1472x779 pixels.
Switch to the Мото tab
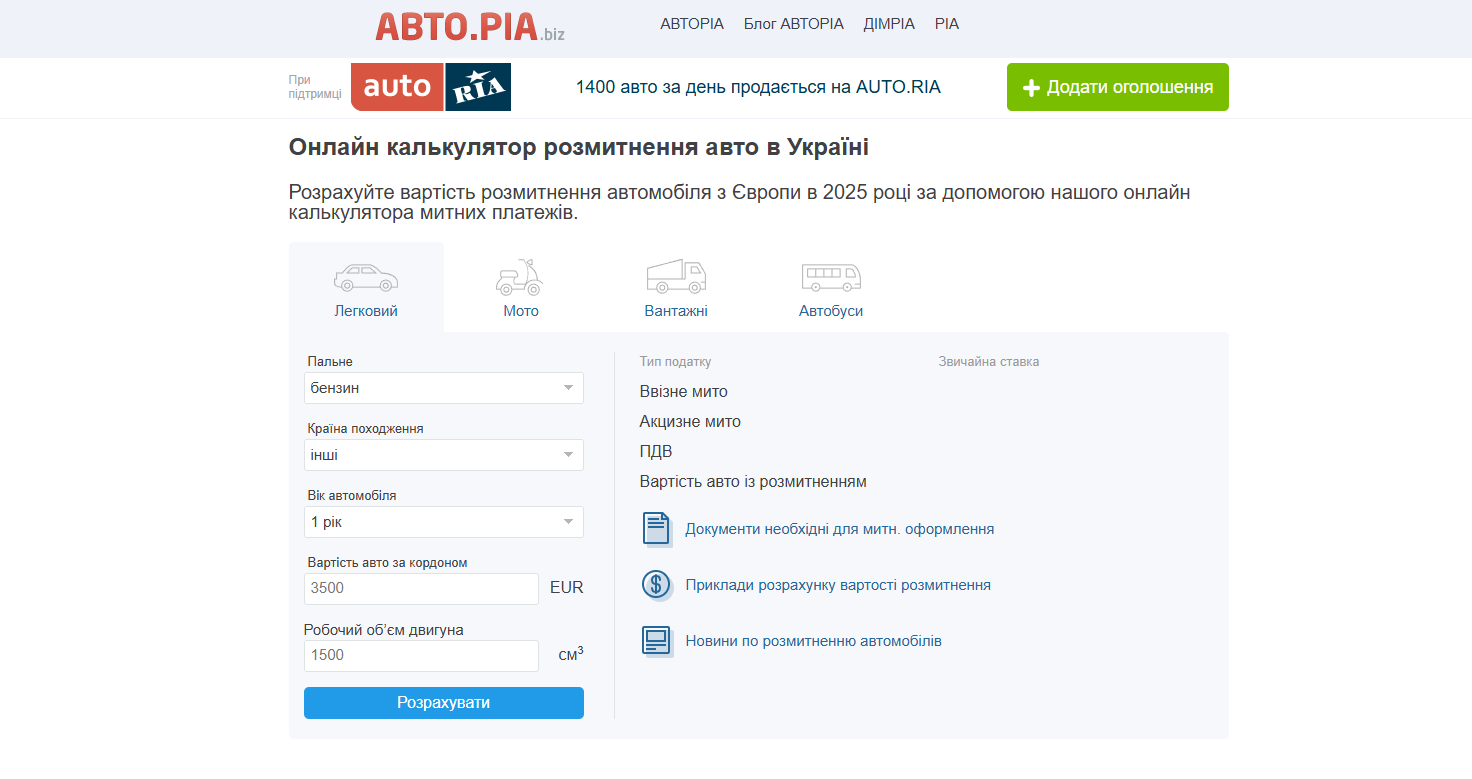521,311
